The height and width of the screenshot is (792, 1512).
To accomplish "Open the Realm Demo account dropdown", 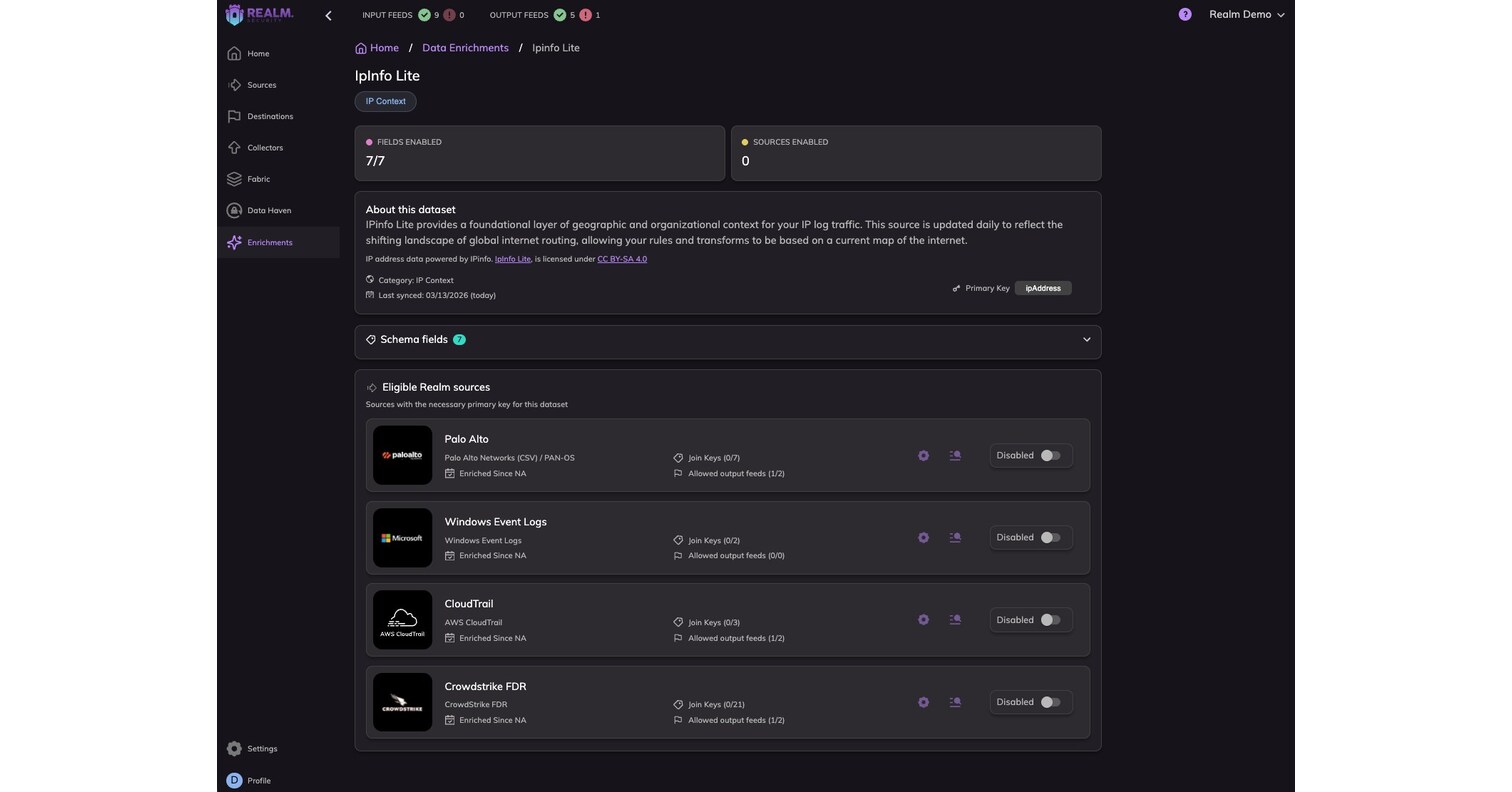I will (1247, 15).
